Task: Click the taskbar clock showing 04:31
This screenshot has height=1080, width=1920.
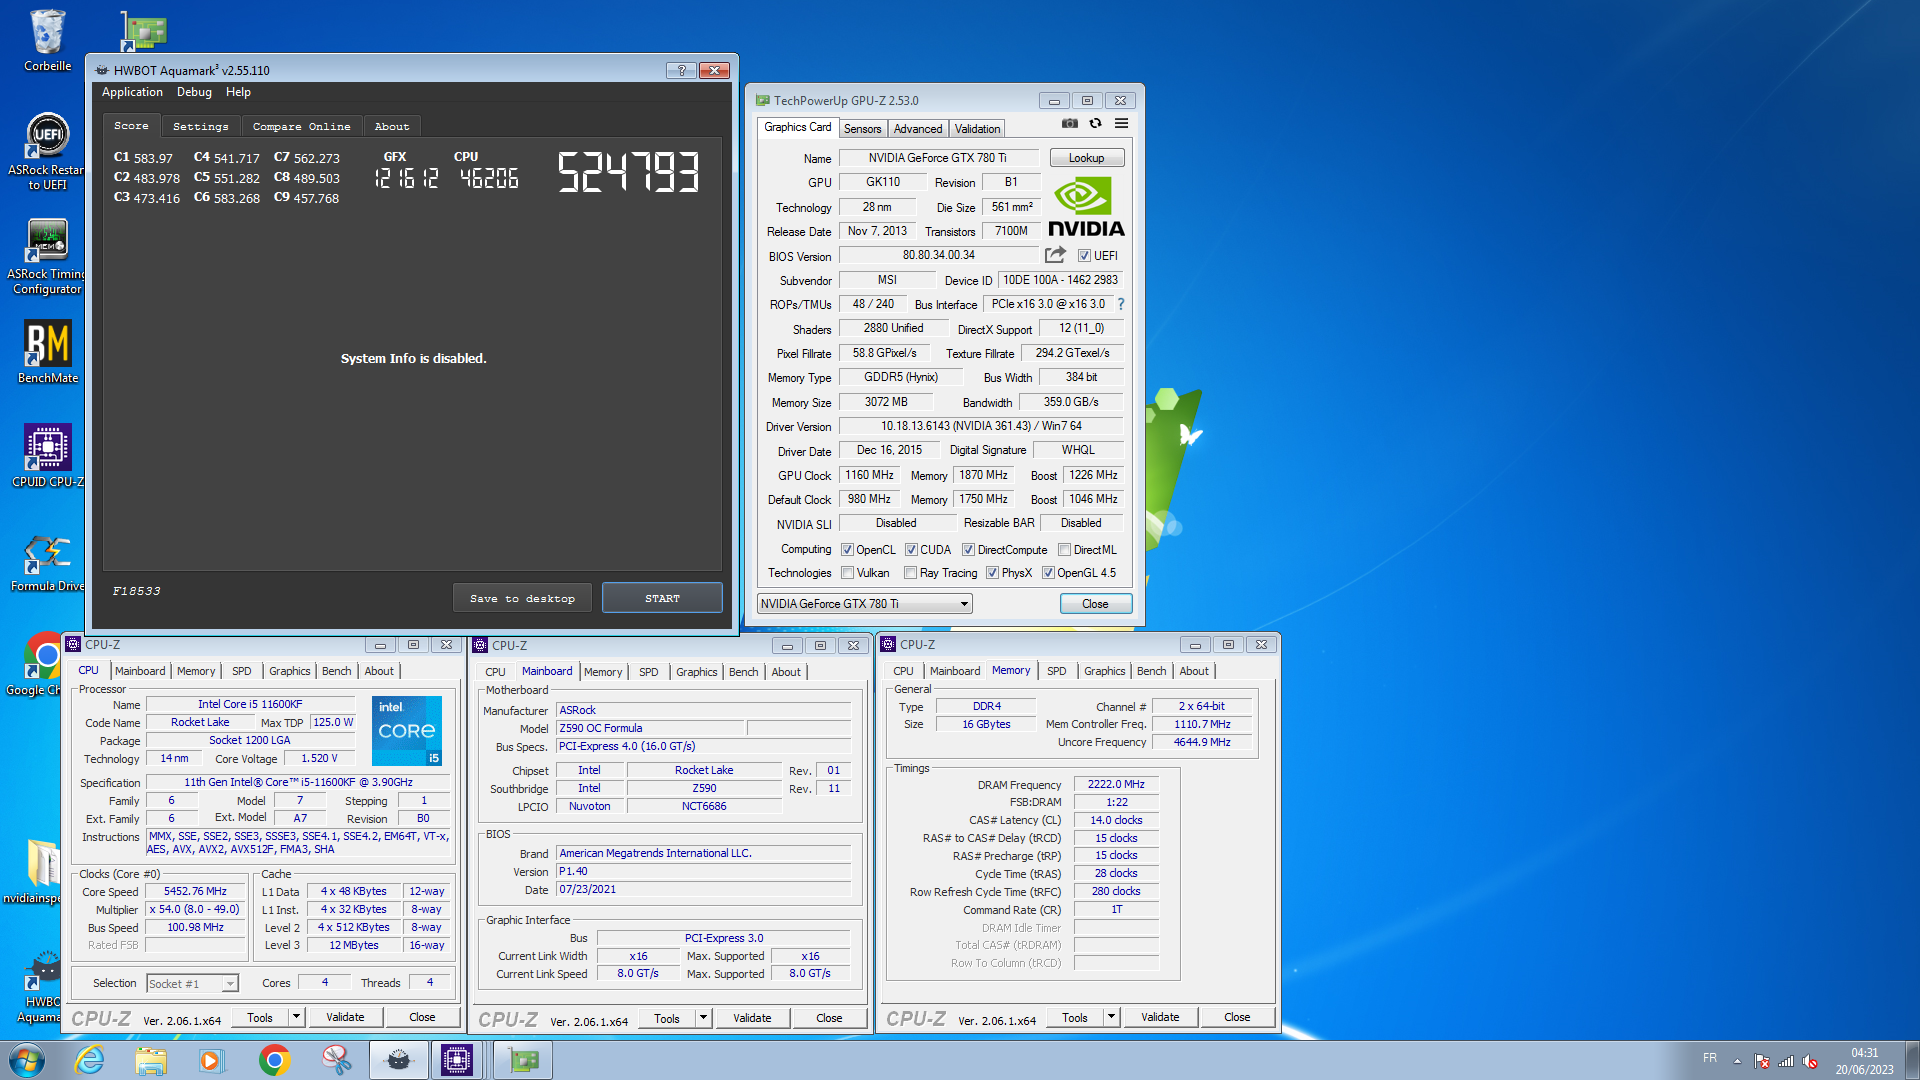Action: (1864, 1061)
